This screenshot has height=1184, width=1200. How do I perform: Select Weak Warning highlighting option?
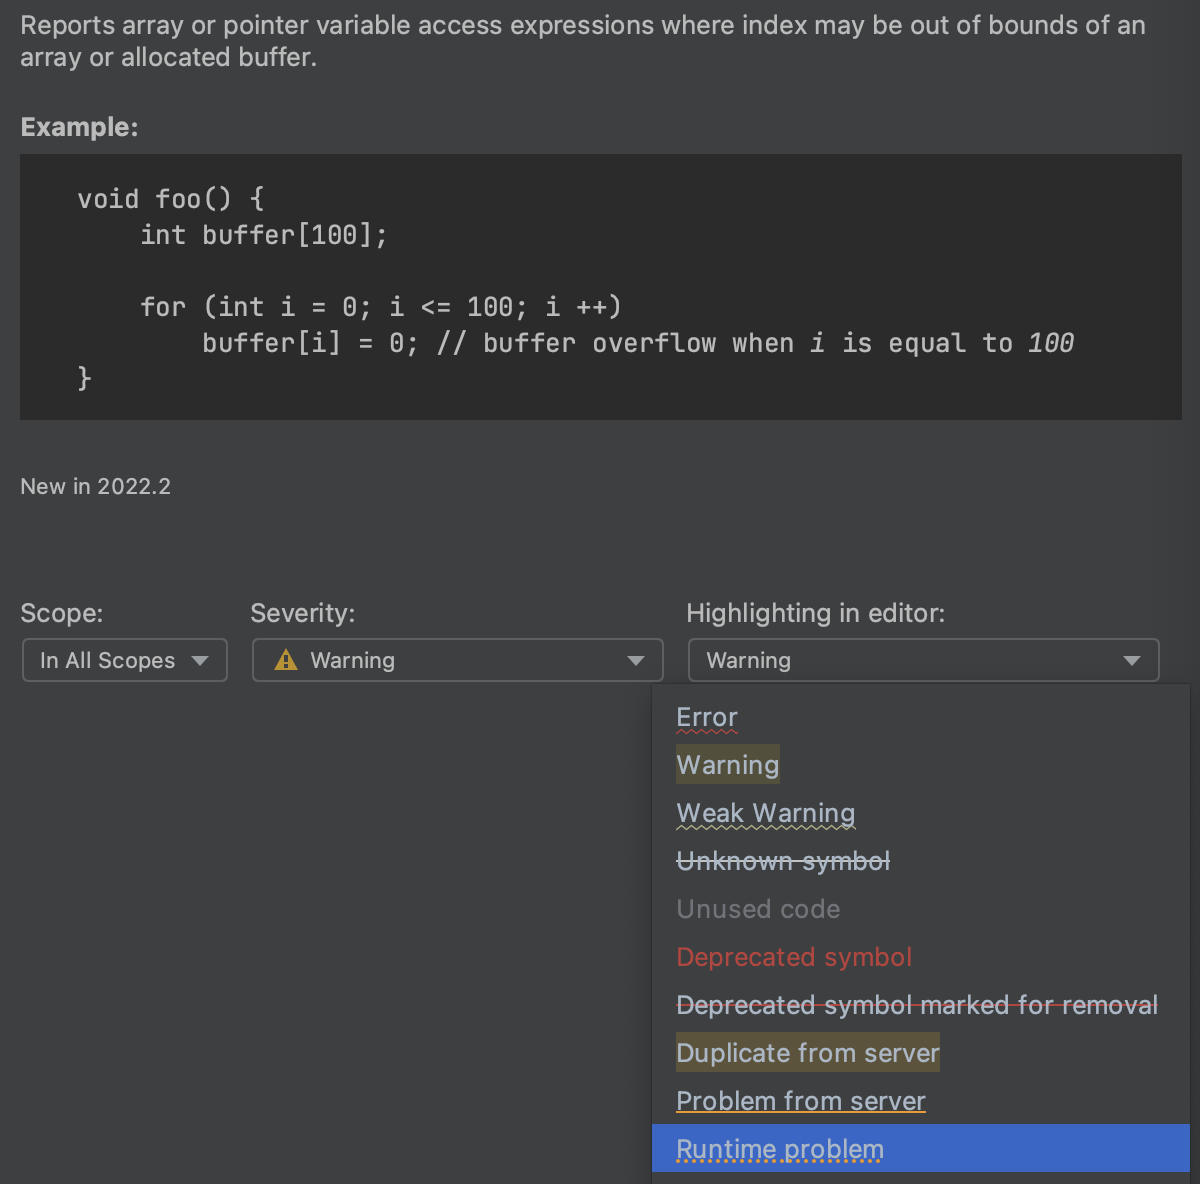pyautogui.click(x=921, y=813)
